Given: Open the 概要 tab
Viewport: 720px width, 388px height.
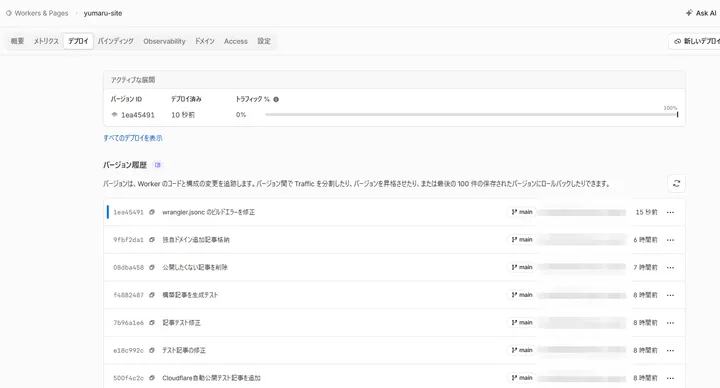Looking at the screenshot, I should (x=17, y=41).
